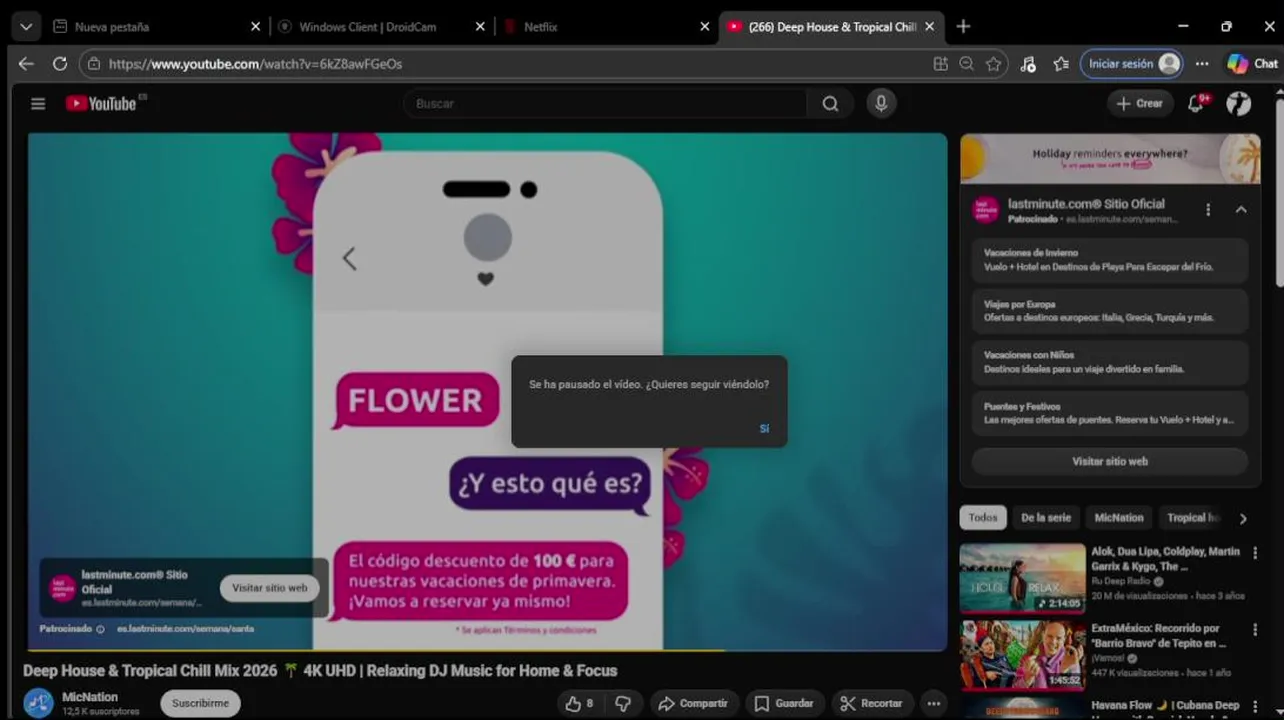The image size is (1284, 720).
Task: Open the Crear button
Action: [1139, 103]
